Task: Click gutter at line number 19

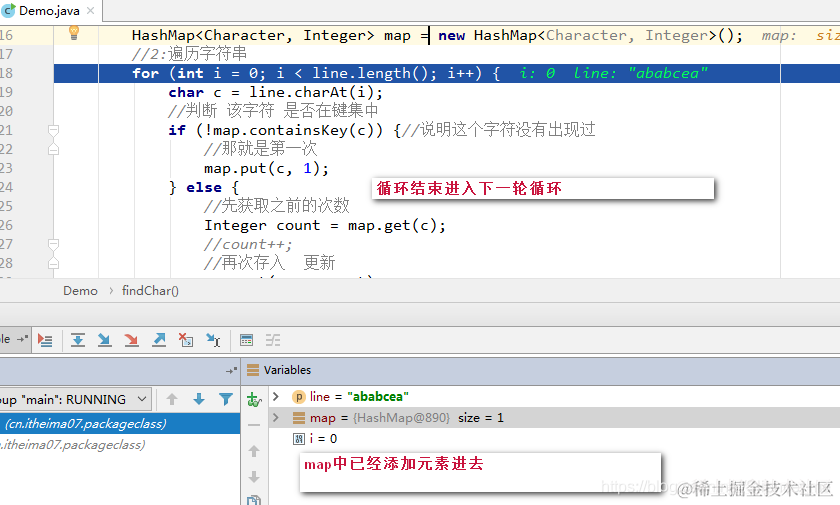Action: 6,92
